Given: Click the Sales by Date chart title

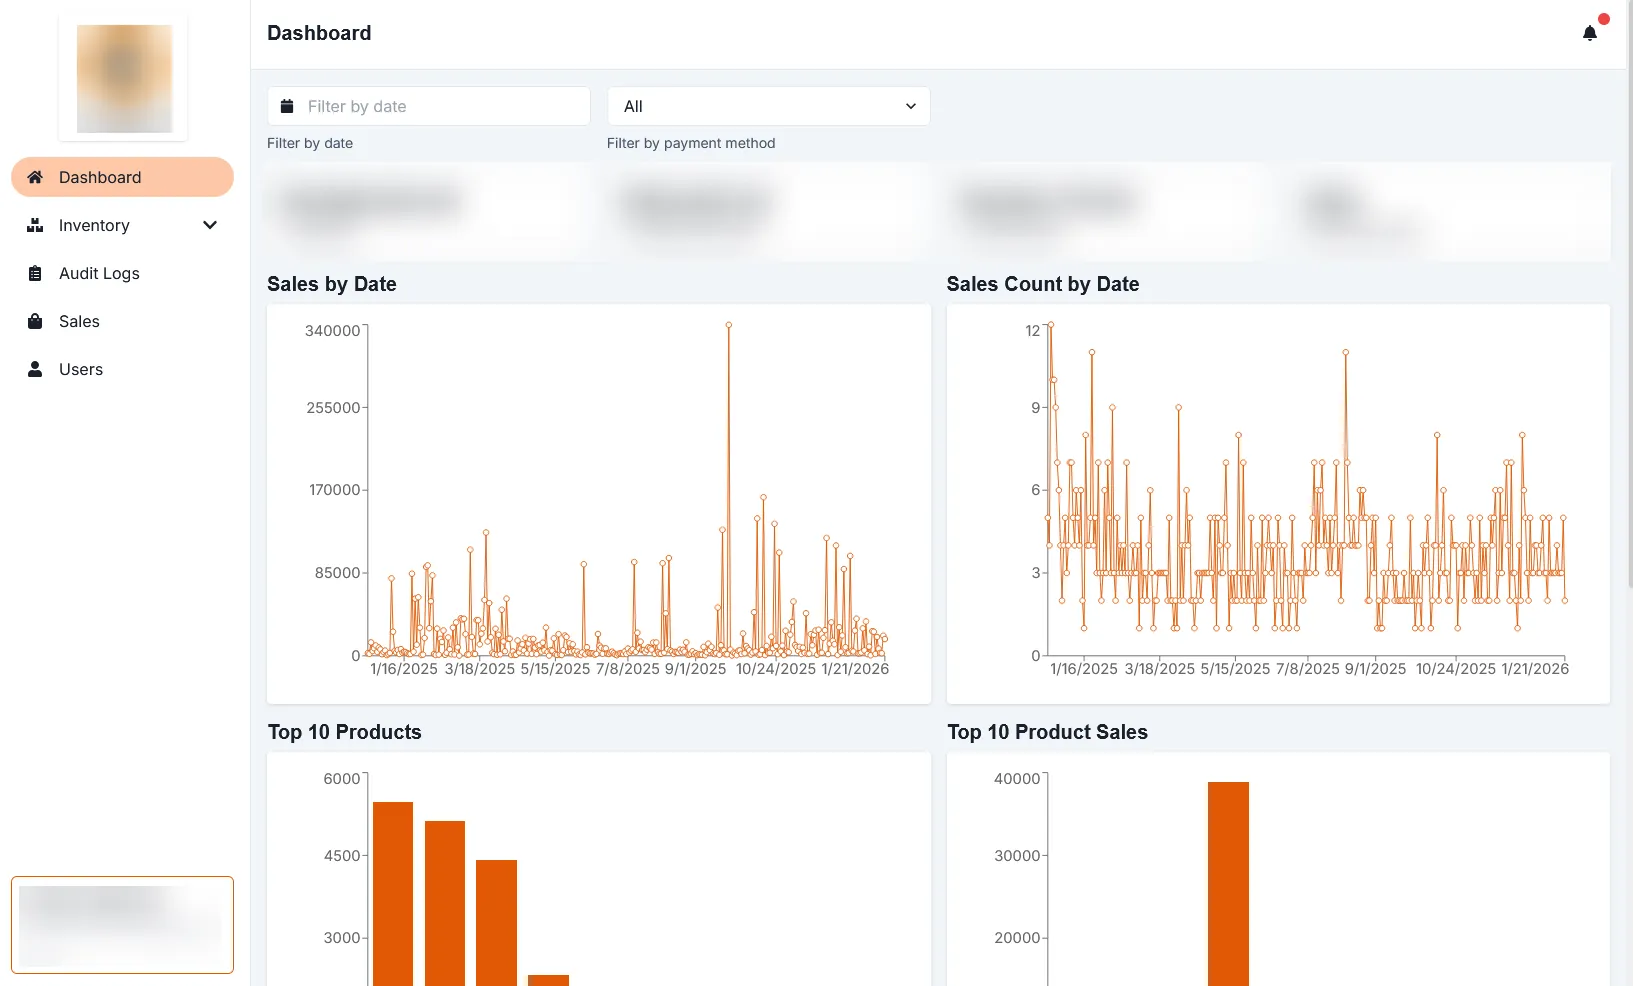Looking at the screenshot, I should (332, 284).
